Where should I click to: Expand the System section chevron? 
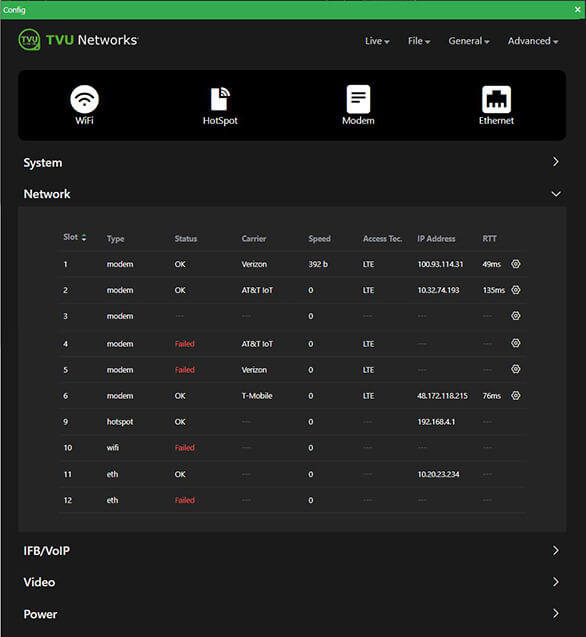coord(556,162)
